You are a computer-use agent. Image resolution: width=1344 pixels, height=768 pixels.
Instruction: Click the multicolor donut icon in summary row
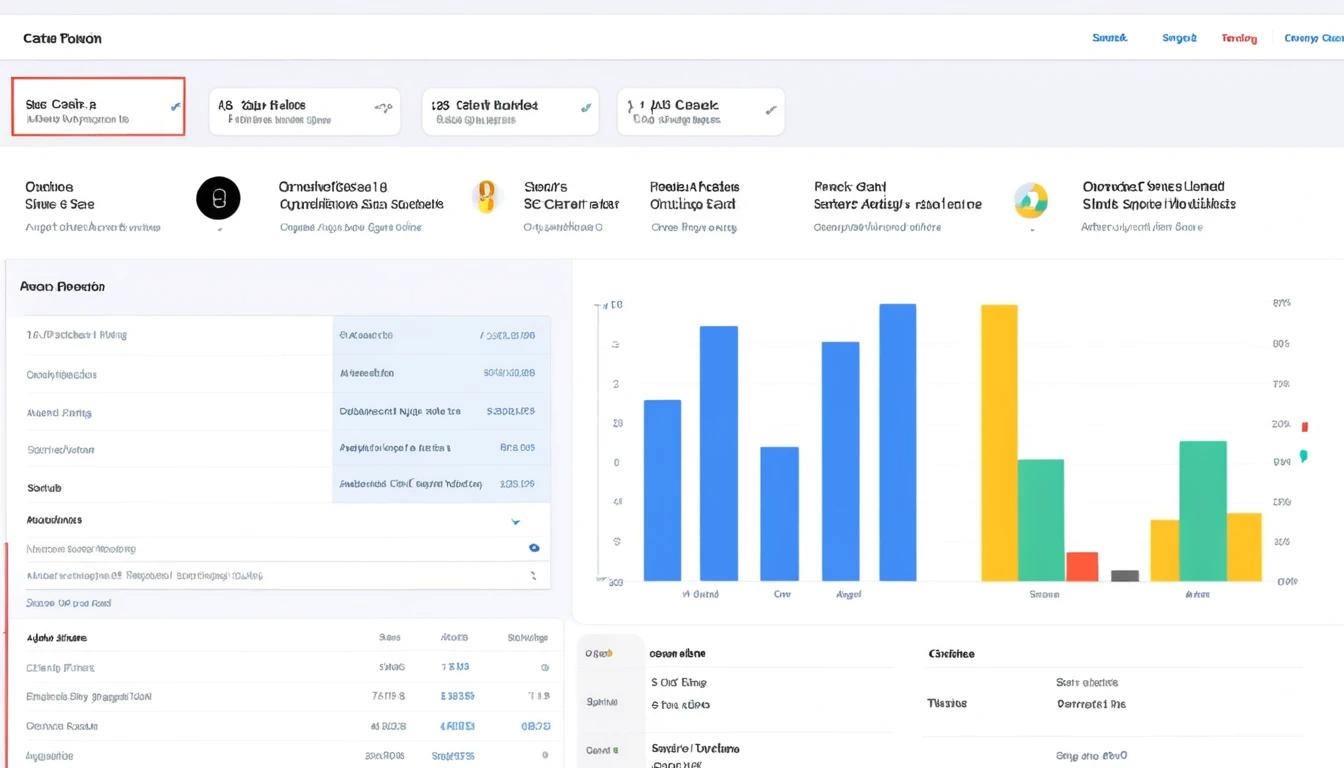click(x=1030, y=200)
